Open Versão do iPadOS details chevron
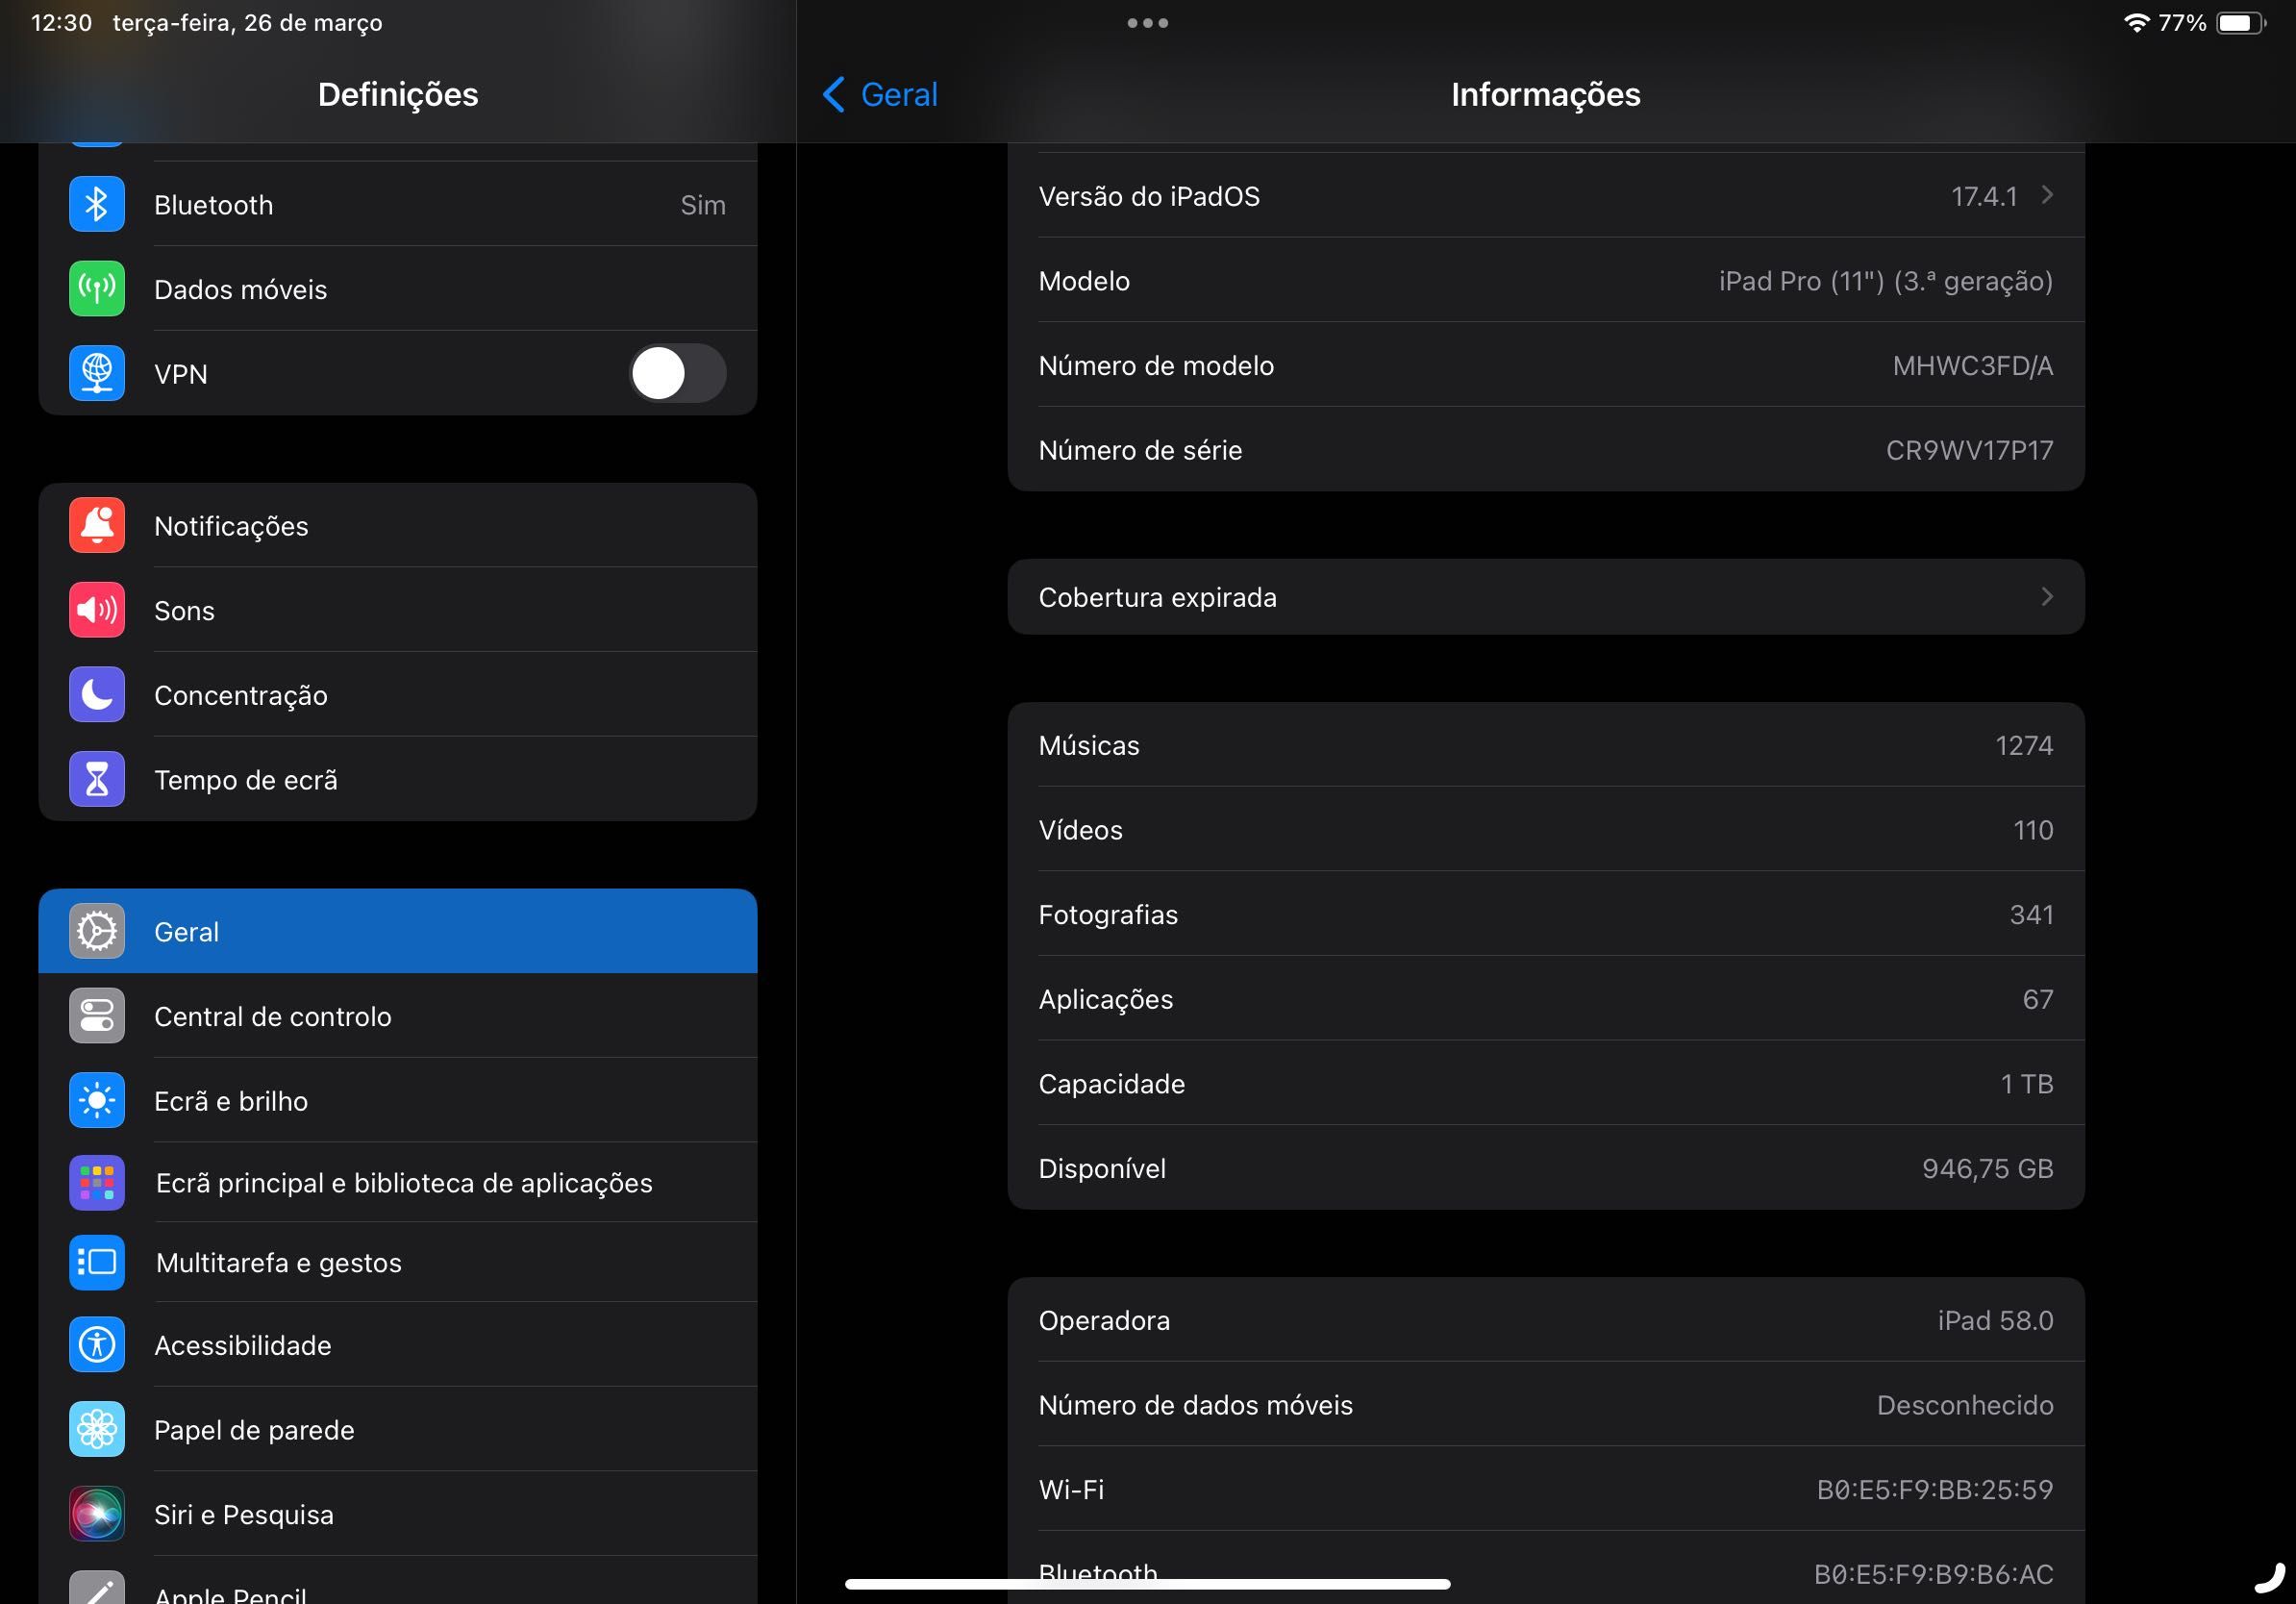The height and width of the screenshot is (1604, 2296). [x=2047, y=195]
